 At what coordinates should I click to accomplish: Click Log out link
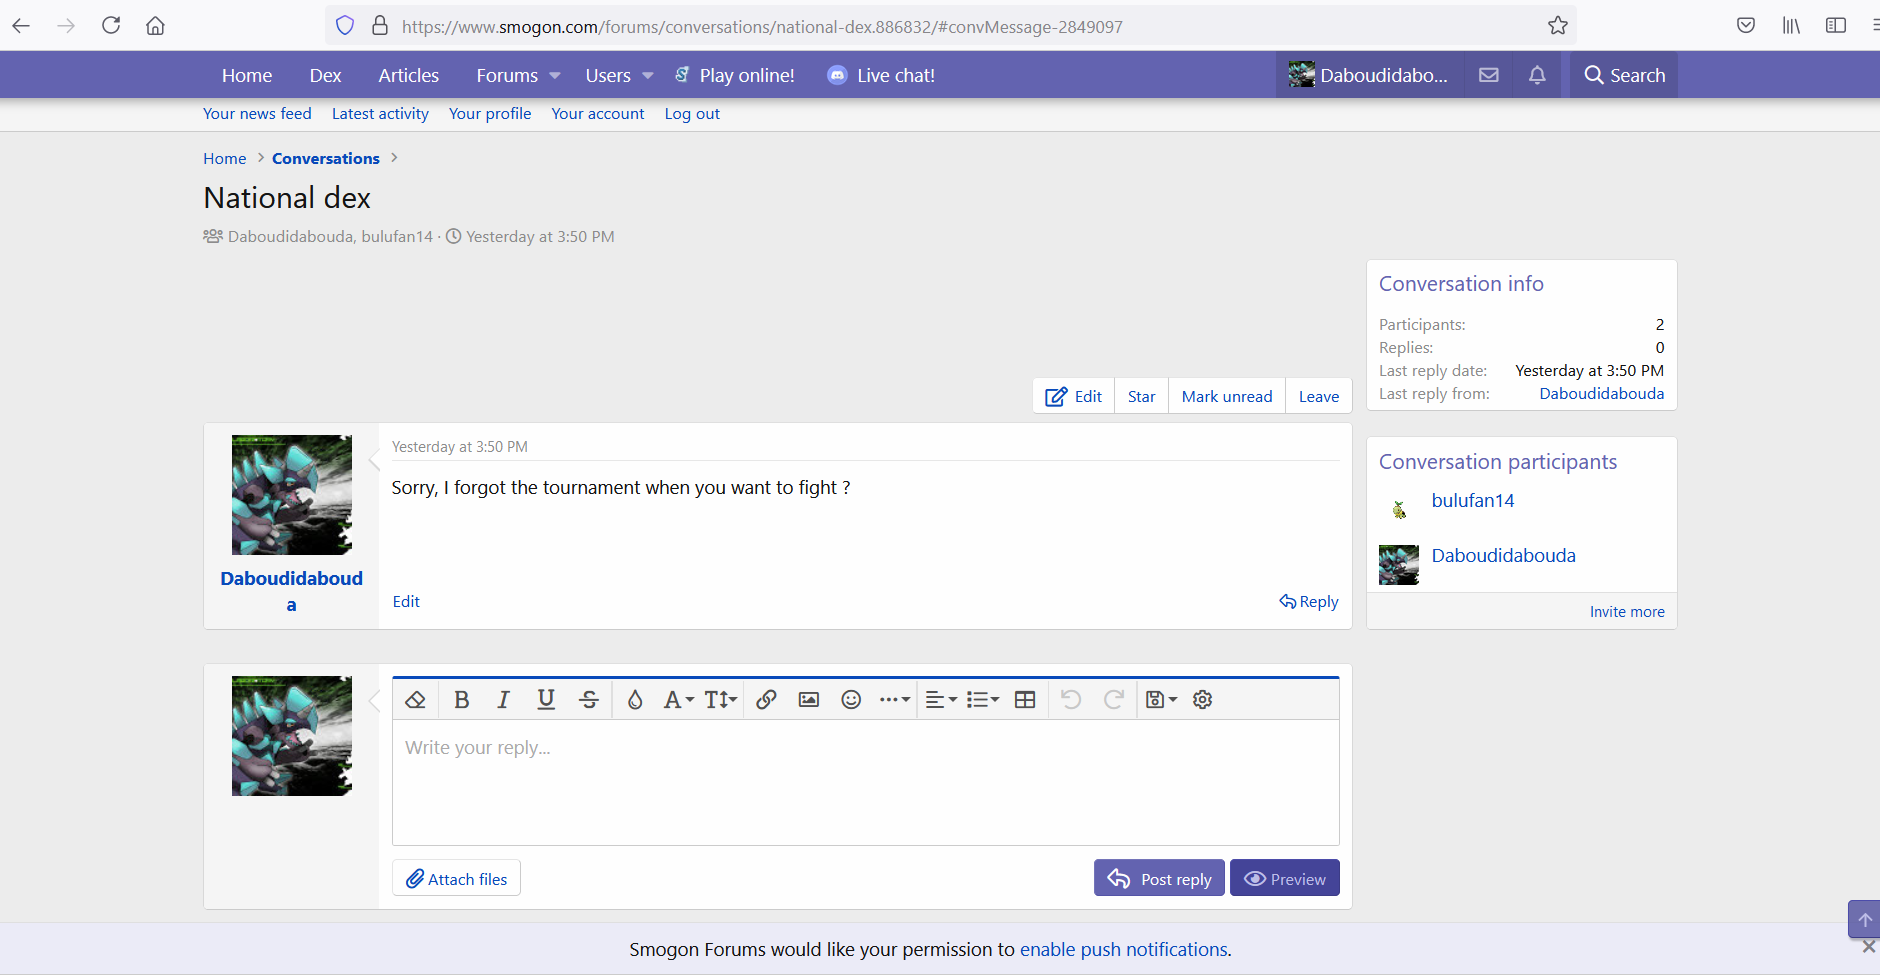pos(692,114)
